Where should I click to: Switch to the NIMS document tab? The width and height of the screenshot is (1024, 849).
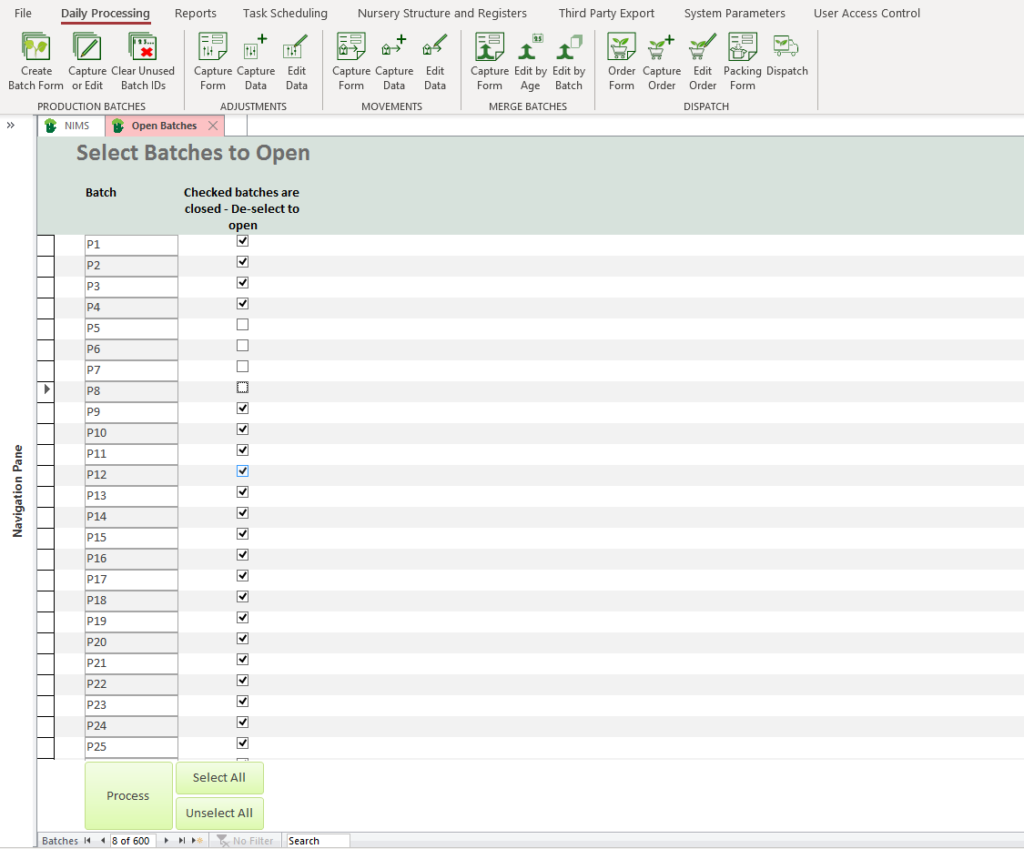68,126
